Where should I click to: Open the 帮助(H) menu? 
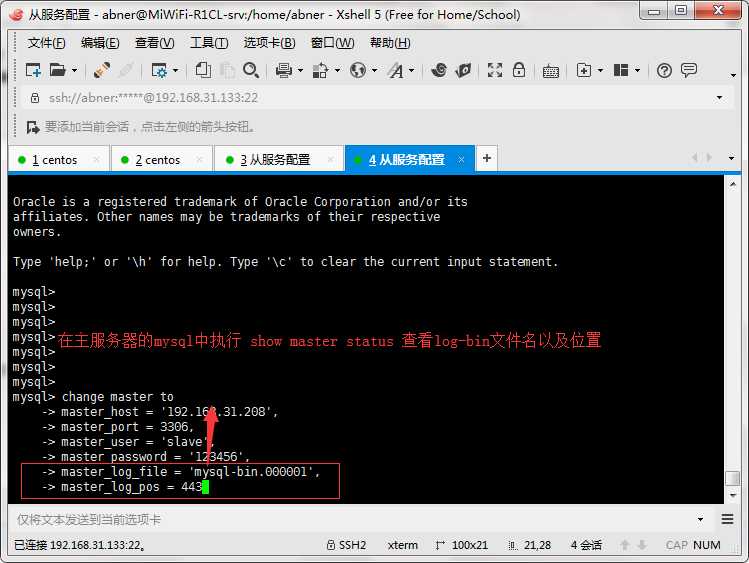click(390, 43)
